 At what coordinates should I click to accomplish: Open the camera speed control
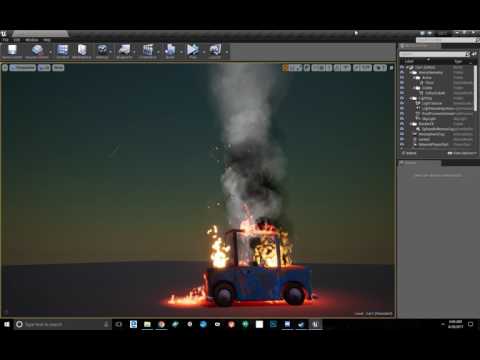380,68
